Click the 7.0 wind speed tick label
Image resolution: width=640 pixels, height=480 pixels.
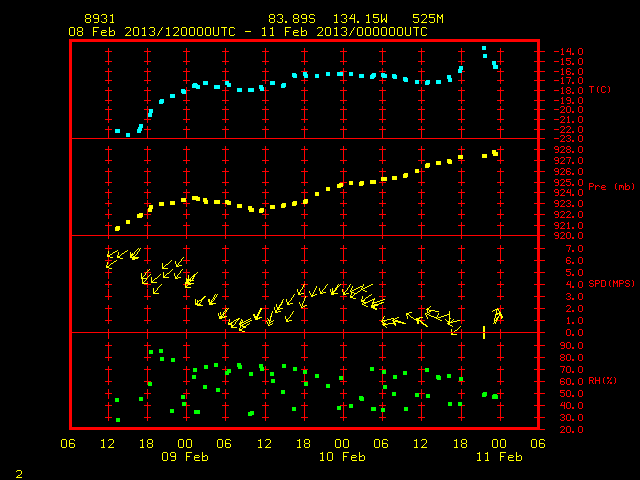click(574, 249)
